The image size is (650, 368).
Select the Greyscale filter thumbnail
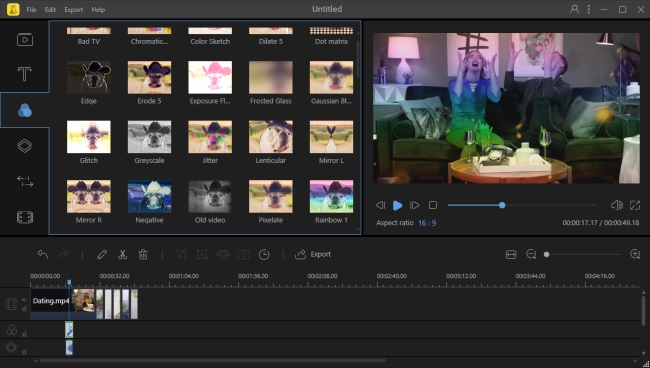click(x=149, y=137)
